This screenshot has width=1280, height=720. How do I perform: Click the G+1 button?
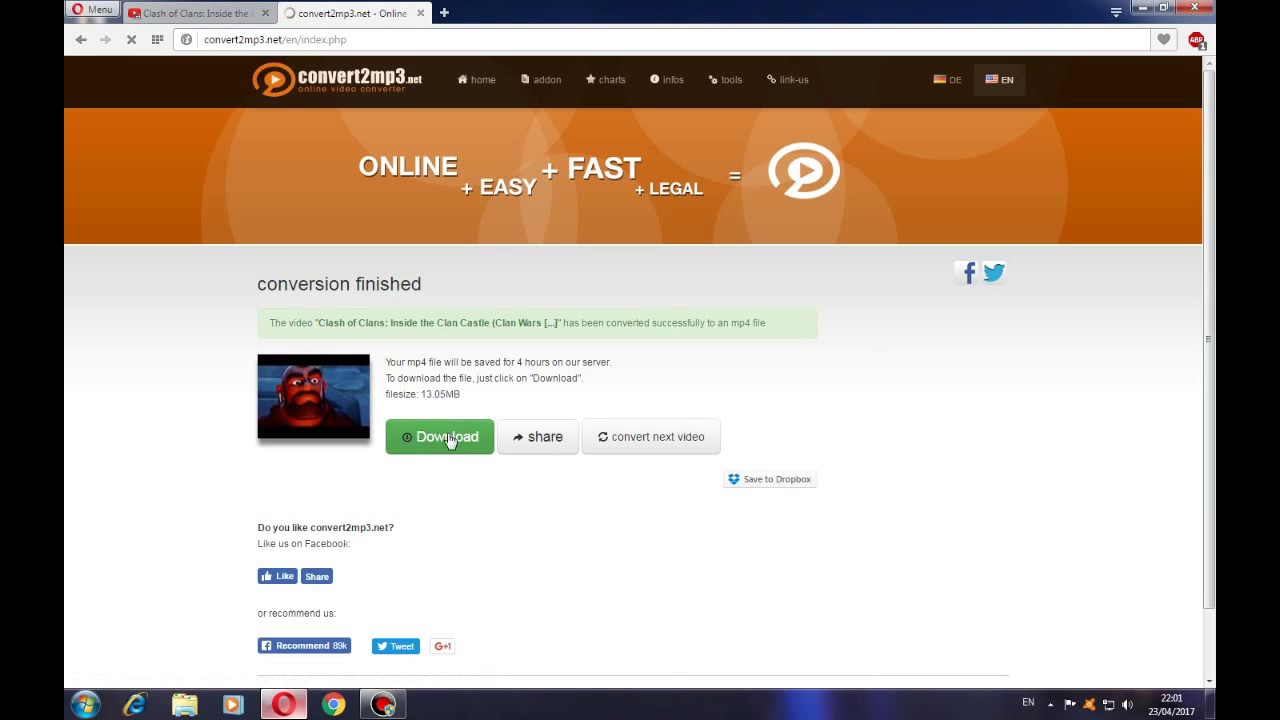(x=443, y=646)
